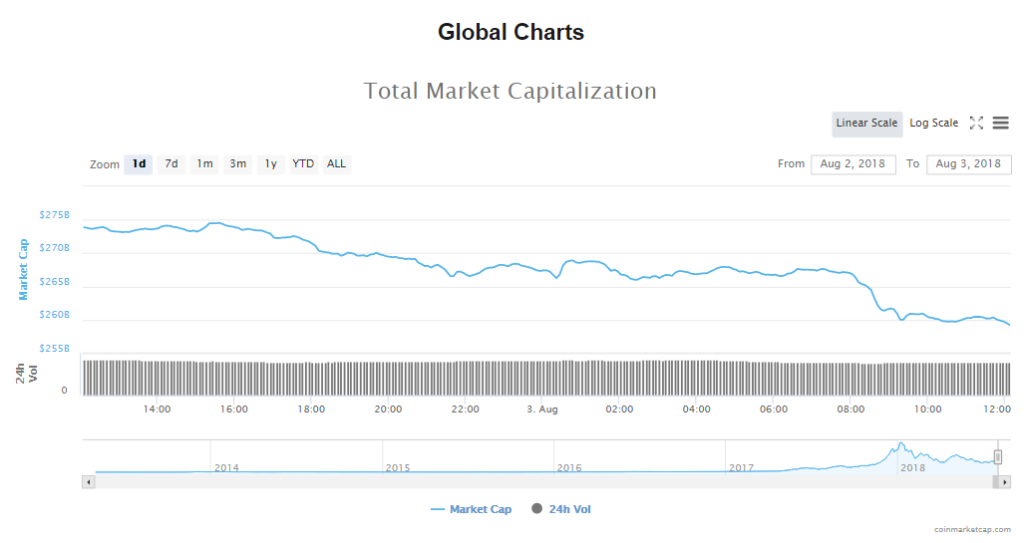
Task: Select the 1d zoom range
Action: pos(139,164)
